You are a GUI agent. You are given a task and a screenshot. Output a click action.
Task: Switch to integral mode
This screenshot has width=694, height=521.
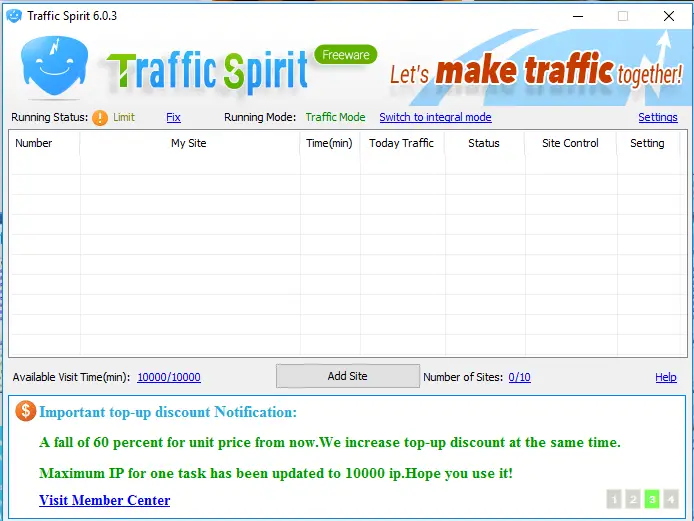[x=435, y=118]
